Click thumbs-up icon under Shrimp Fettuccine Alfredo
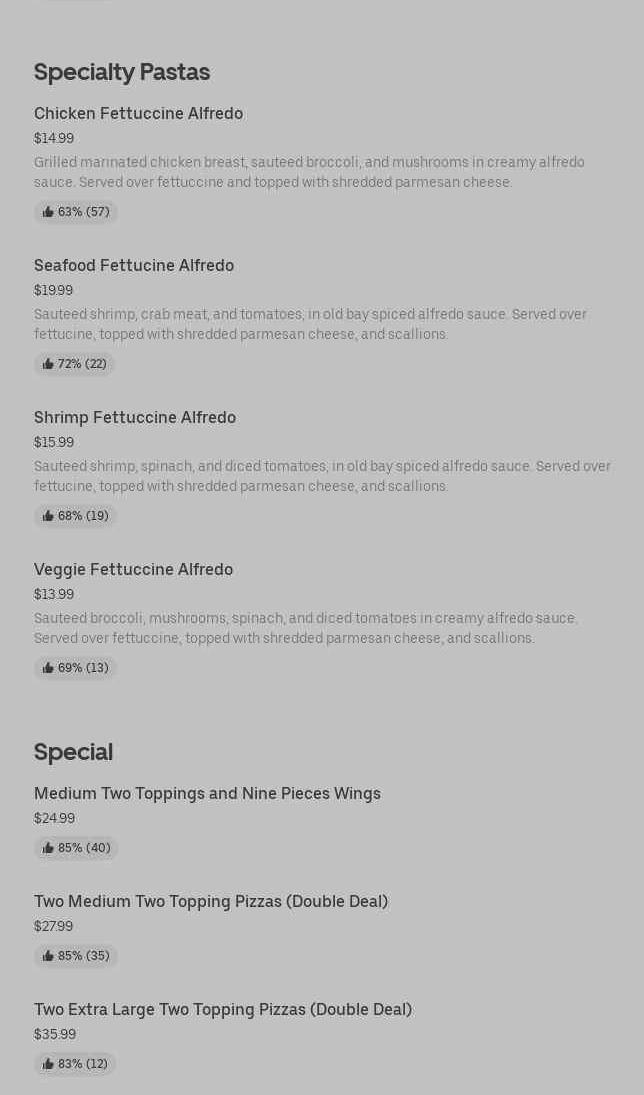Viewport: 644px width, 1095px height. tap(48, 516)
